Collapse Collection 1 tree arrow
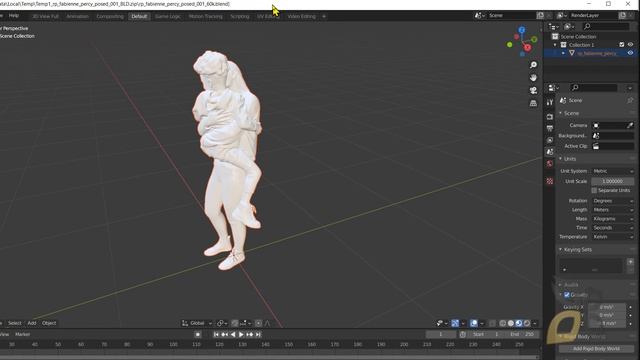 (x=555, y=45)
